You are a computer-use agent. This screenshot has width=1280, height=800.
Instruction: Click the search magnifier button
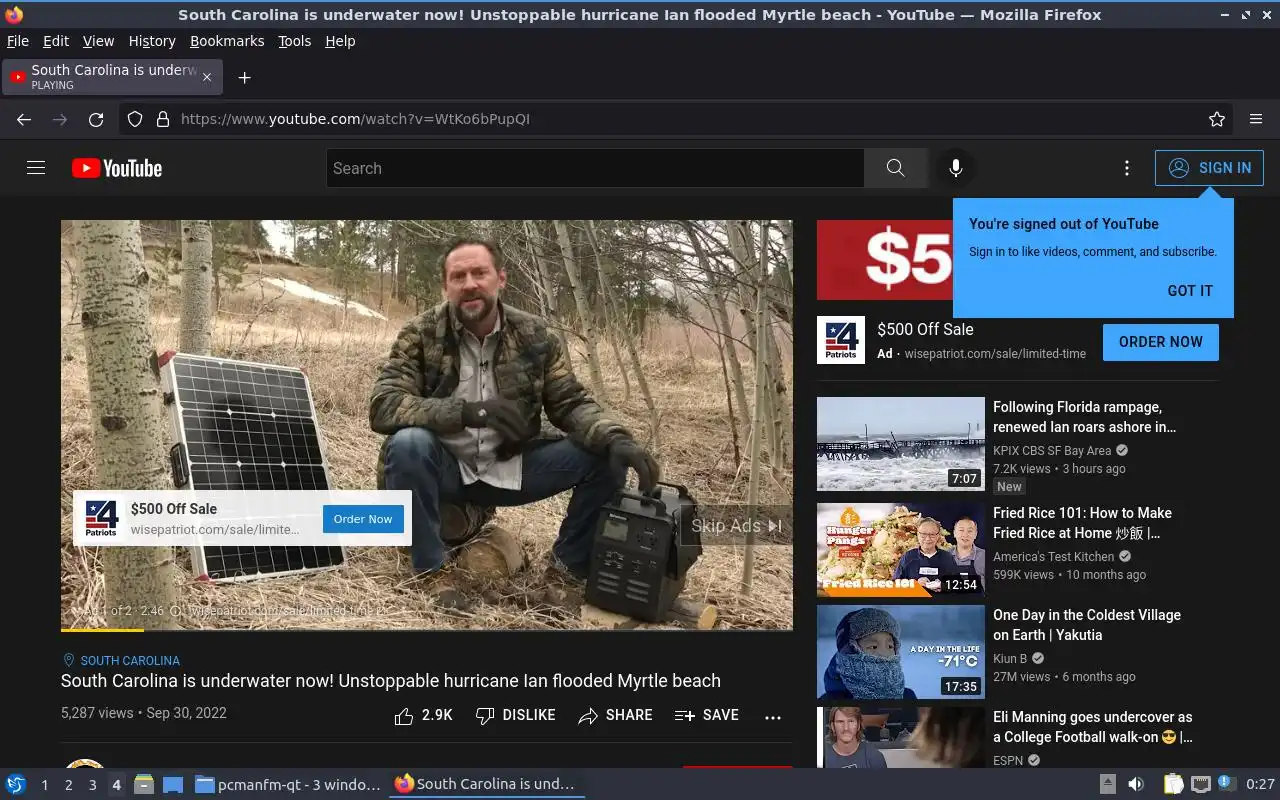[x=895, y=168]
